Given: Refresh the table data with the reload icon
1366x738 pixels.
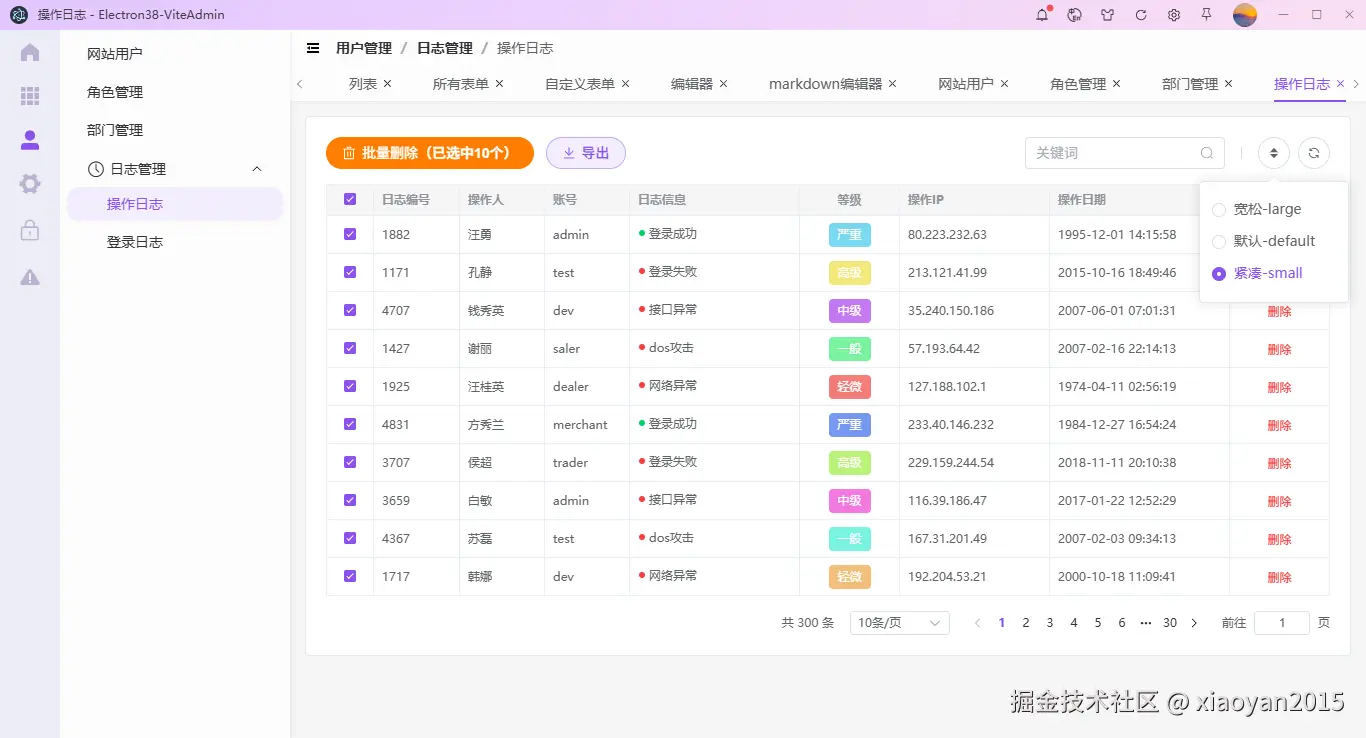Looking at the screenshot, I should pos(1313,152).
